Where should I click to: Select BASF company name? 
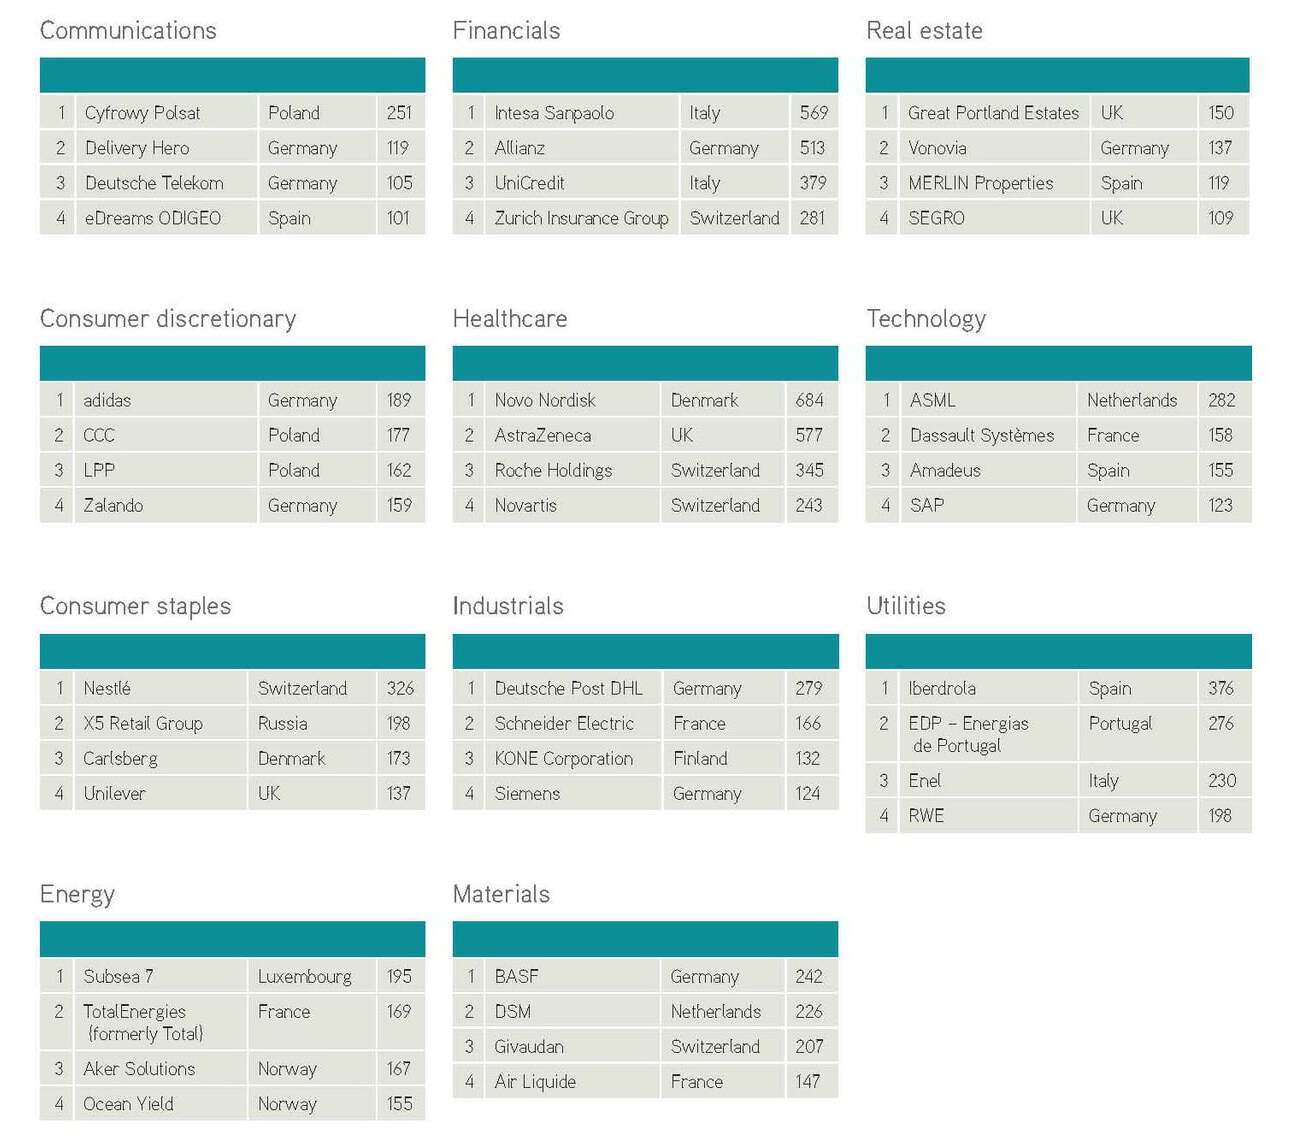coord(516,976)
